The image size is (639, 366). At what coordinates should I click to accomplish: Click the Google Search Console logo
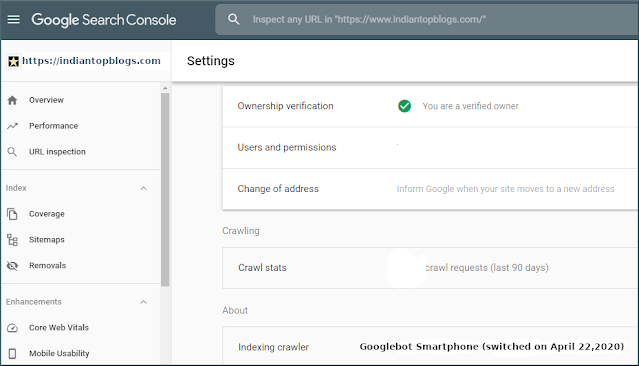pos(104,20)
